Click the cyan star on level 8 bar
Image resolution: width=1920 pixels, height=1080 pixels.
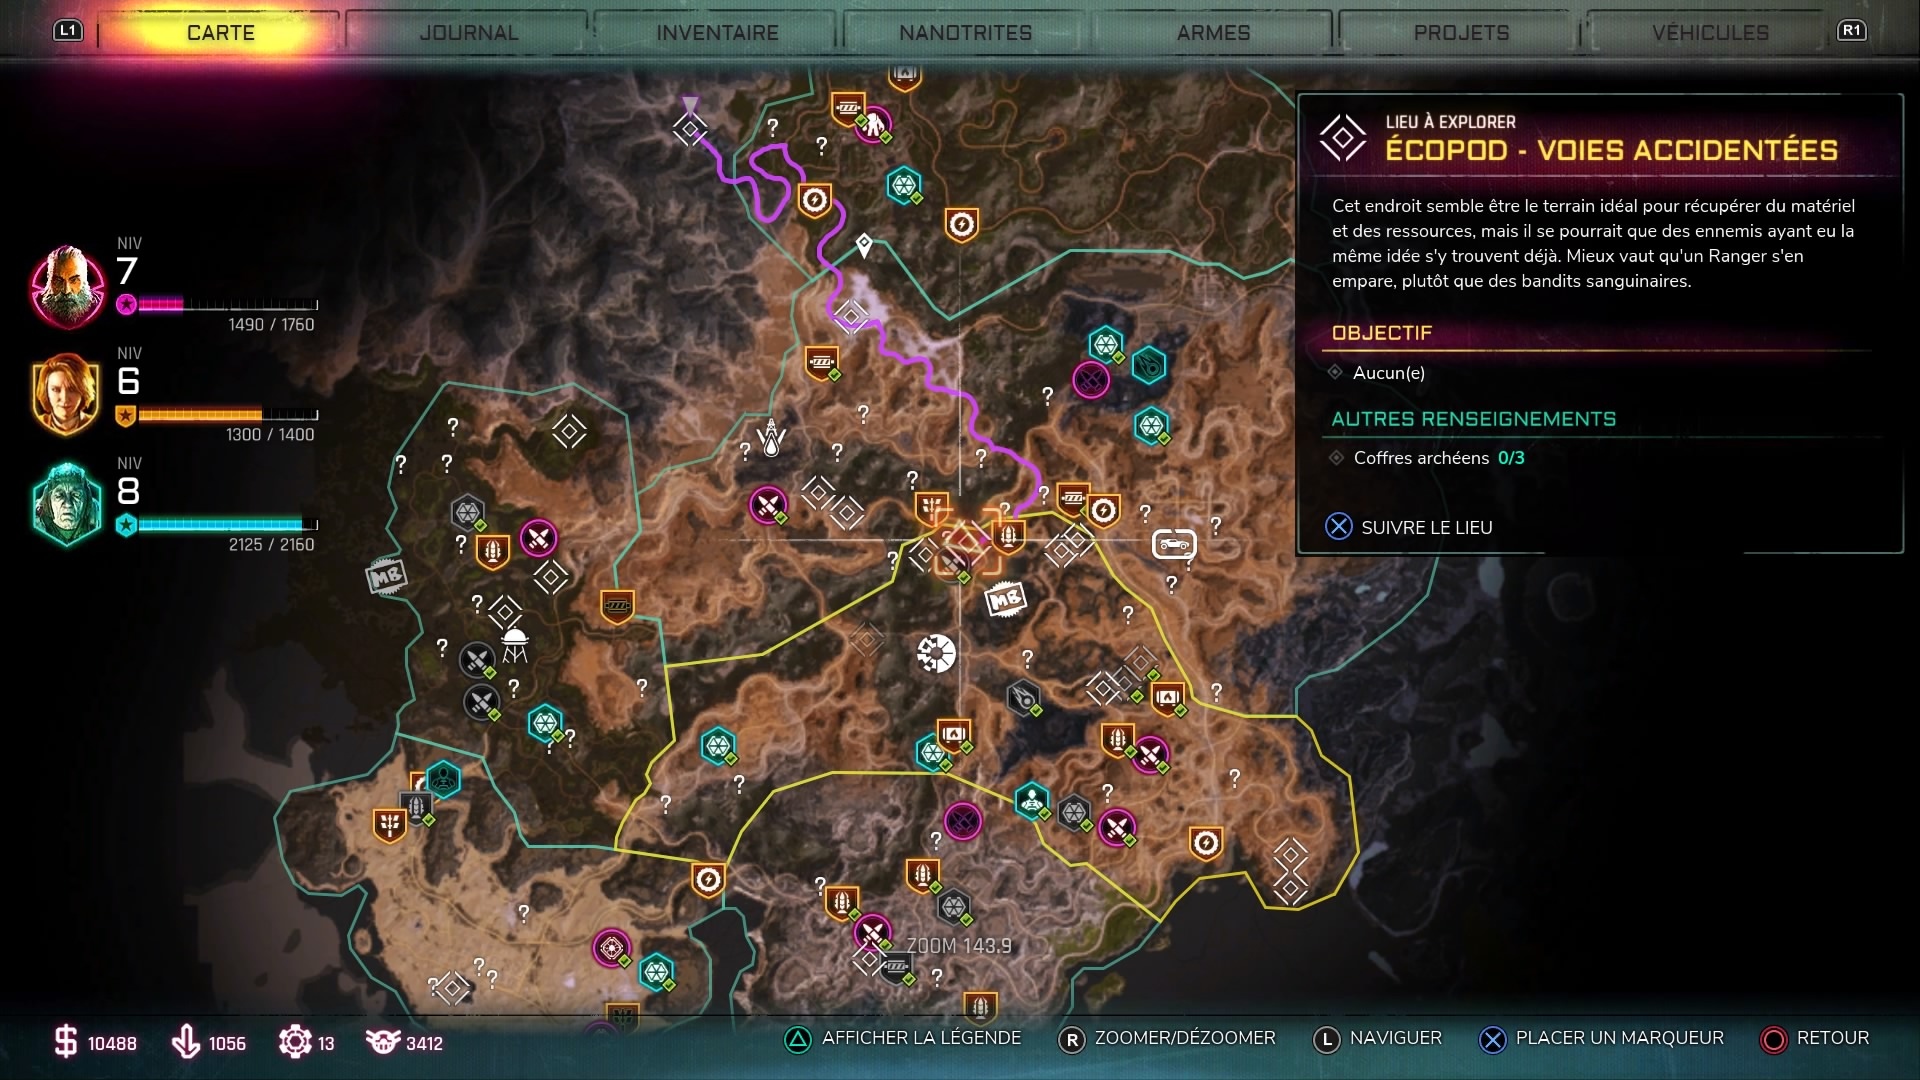(126, 525)
